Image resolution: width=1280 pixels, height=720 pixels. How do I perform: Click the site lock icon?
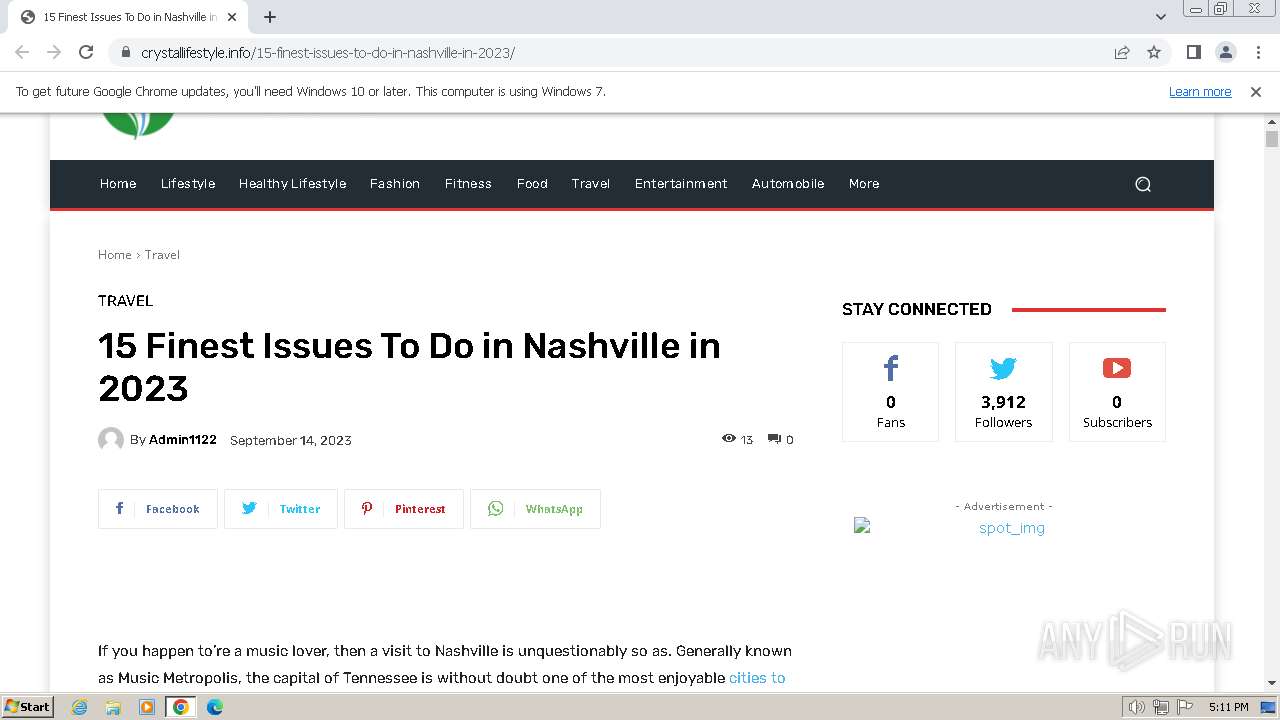tap(125, 52)
